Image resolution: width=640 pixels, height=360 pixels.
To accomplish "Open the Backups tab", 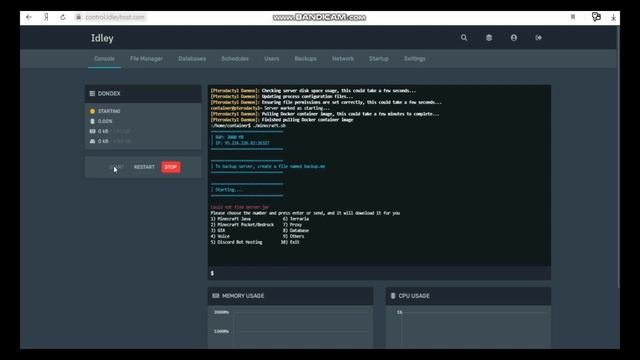I will tap(305, 59).
